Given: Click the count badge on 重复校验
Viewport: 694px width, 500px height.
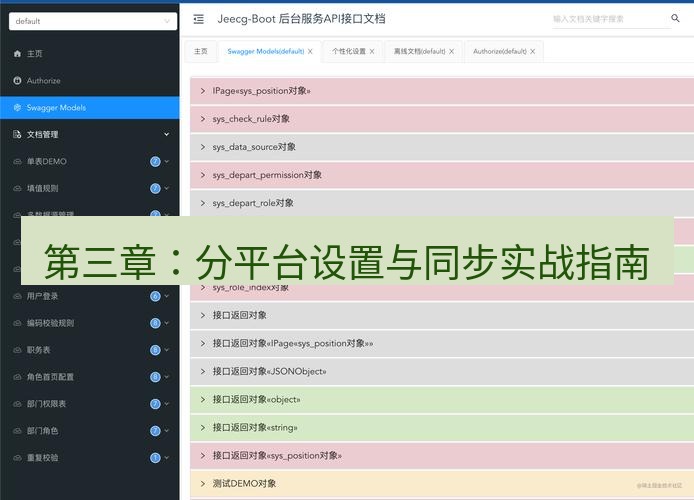Looking at the screenshot, I should pyautogui.click(x=155, y=458).
